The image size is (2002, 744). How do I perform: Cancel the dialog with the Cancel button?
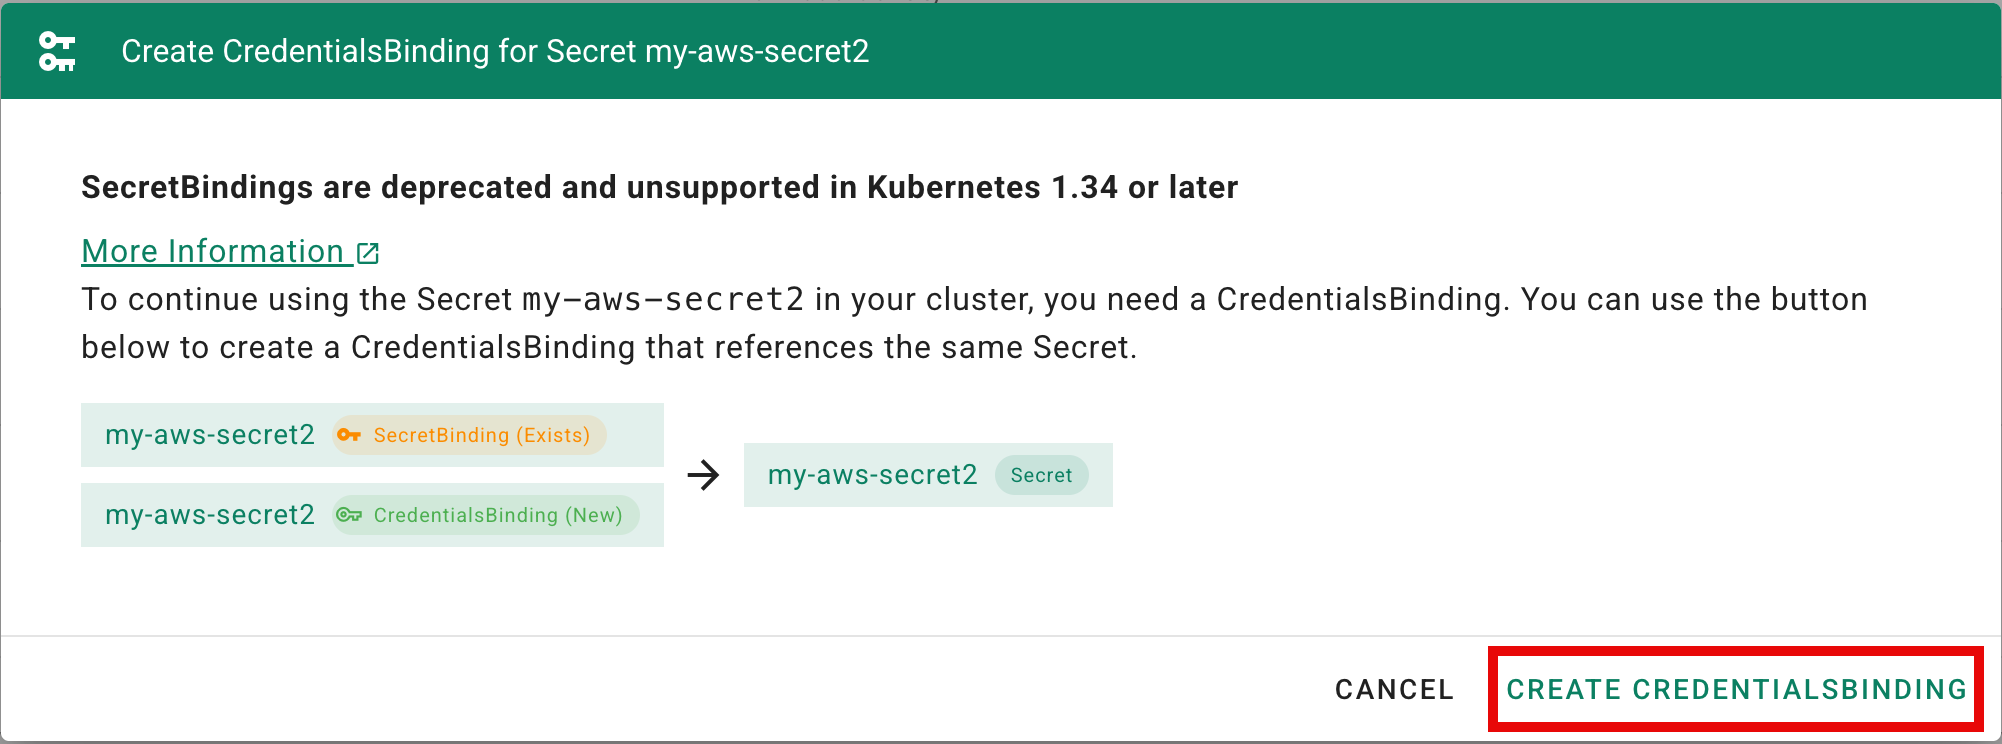(x=1394, y=689)
